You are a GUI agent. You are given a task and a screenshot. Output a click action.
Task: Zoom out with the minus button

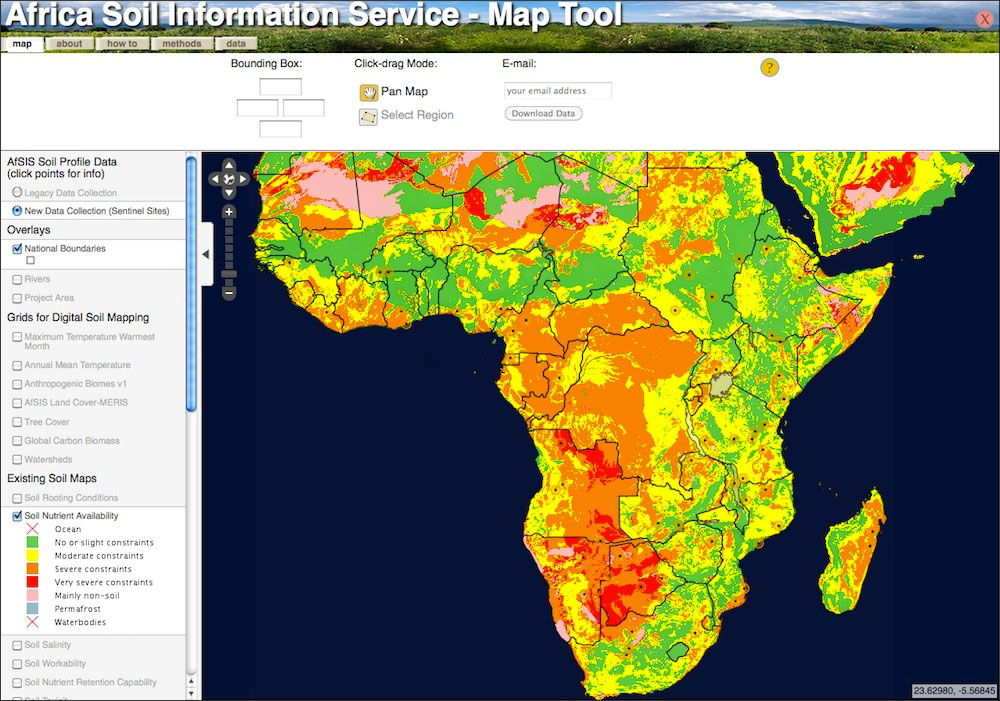tap(229, 294)
